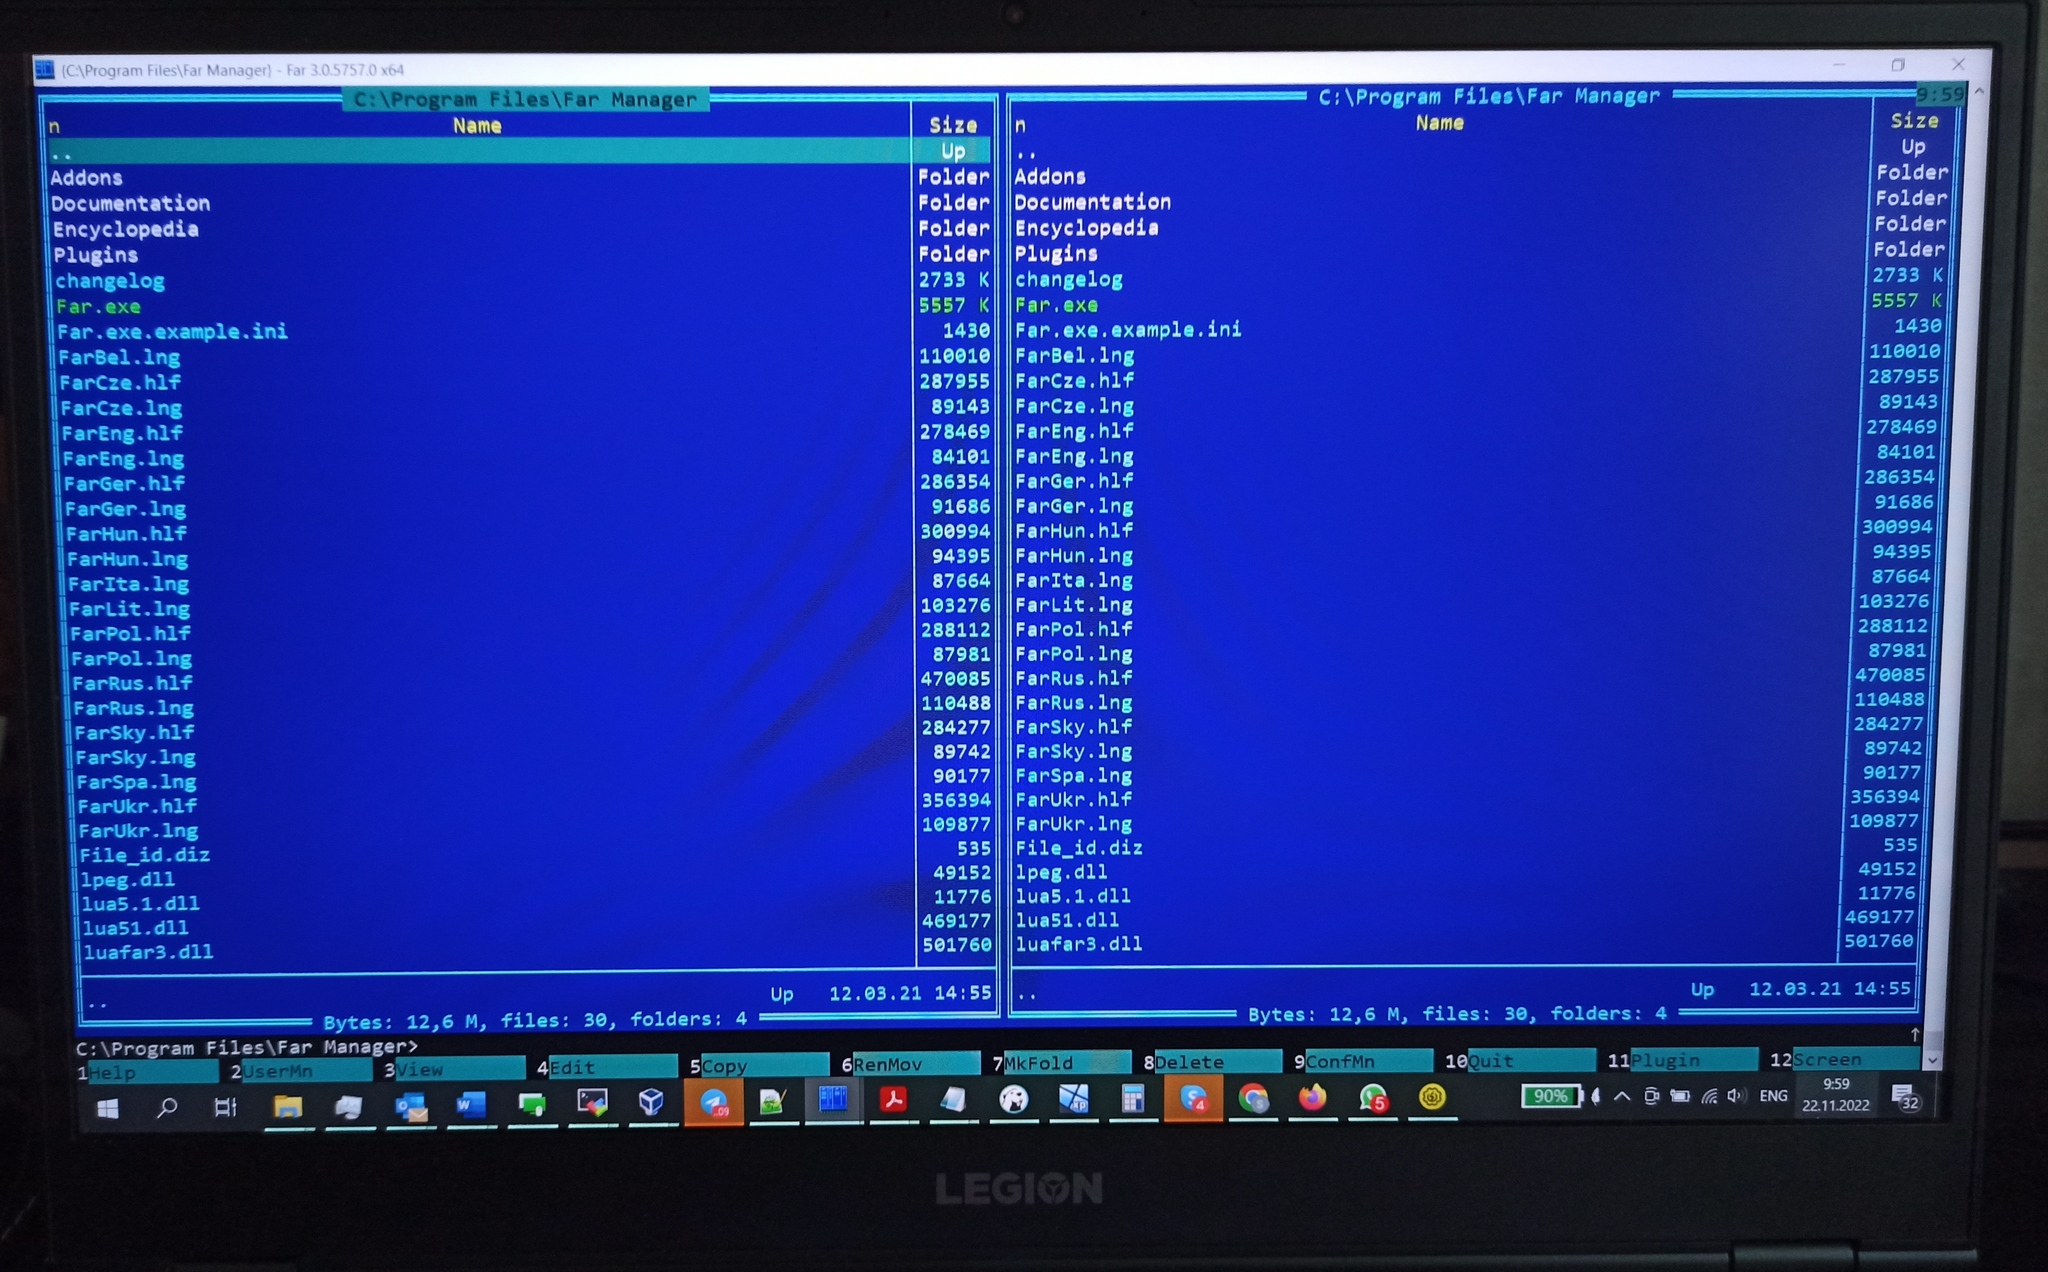Screen dimensions: 2048x1272
Task: Click left panel path title
Action: 526,100
